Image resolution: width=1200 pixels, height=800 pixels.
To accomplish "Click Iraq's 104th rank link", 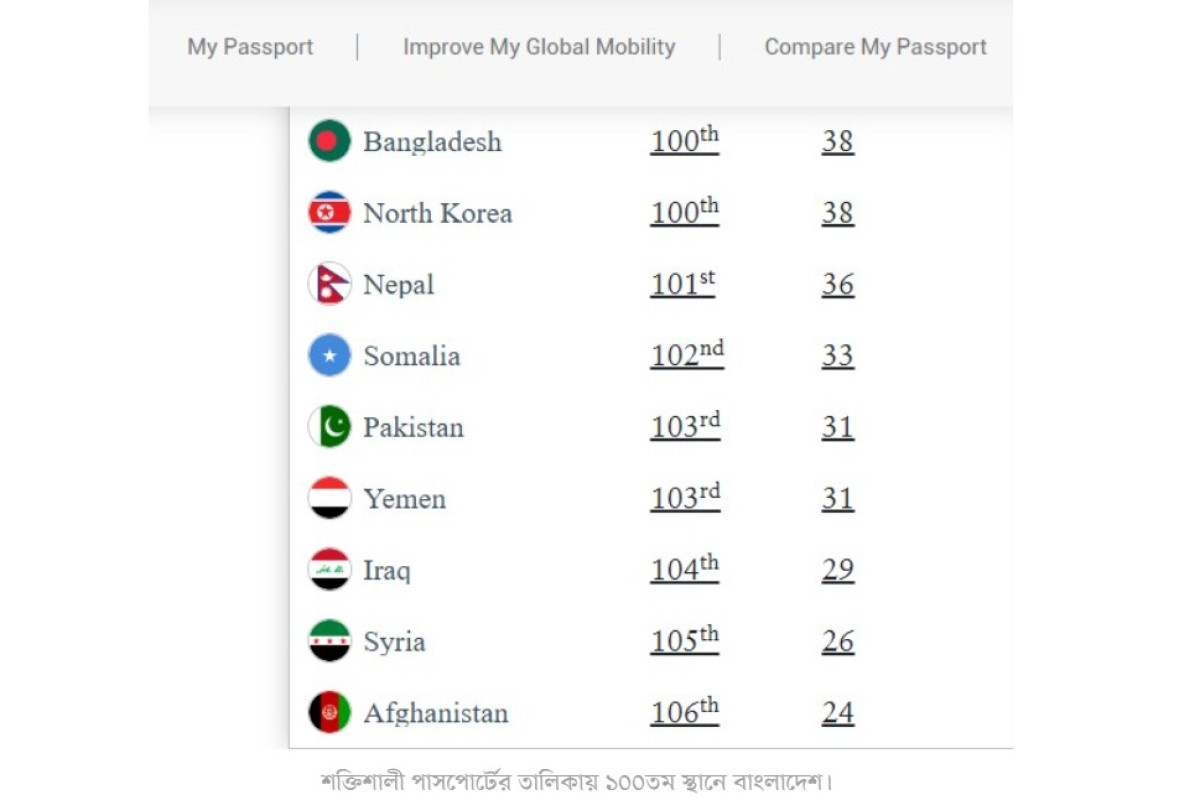I will pyautogui.click(x=684, y=570).
